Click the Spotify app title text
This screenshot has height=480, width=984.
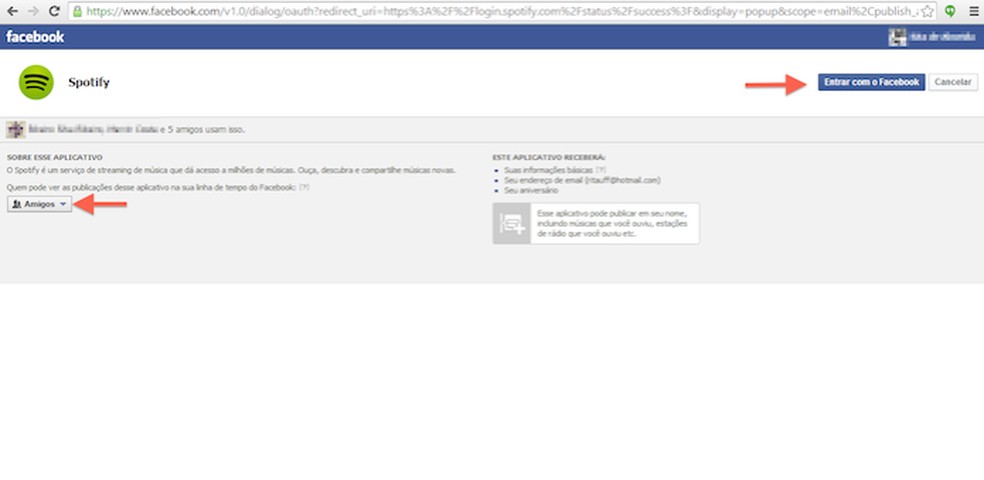tap(89, 82)
